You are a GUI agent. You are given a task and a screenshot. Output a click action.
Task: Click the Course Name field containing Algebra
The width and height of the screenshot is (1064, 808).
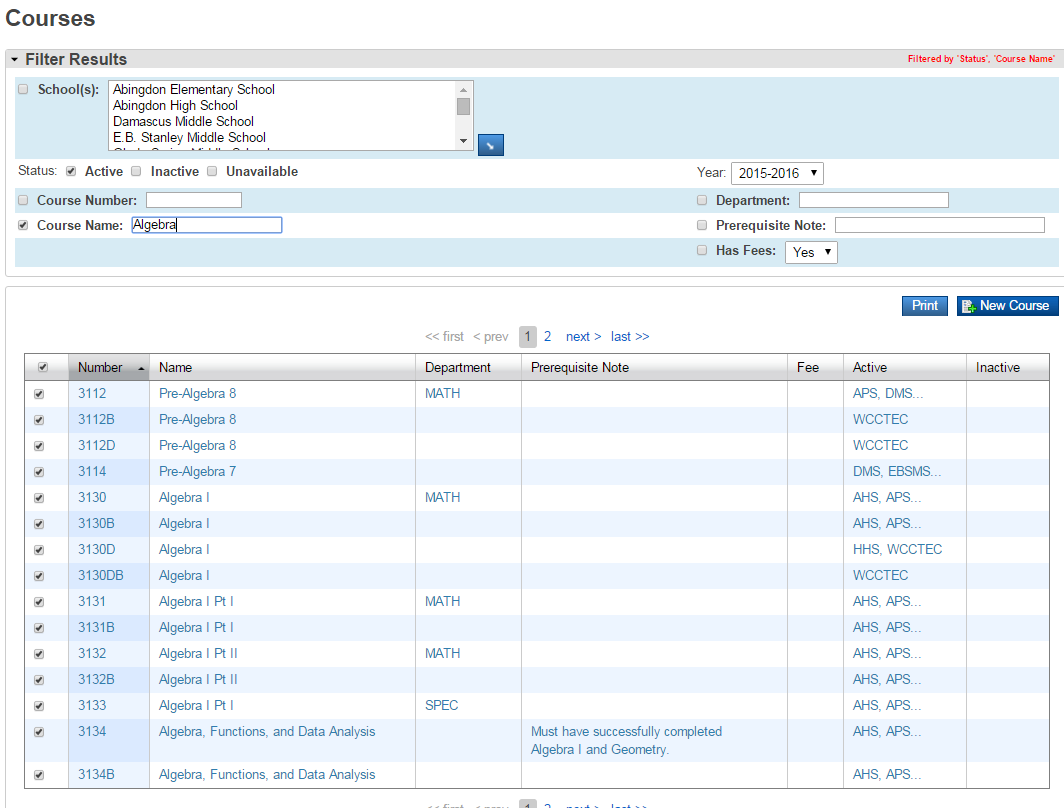[207, 225]
